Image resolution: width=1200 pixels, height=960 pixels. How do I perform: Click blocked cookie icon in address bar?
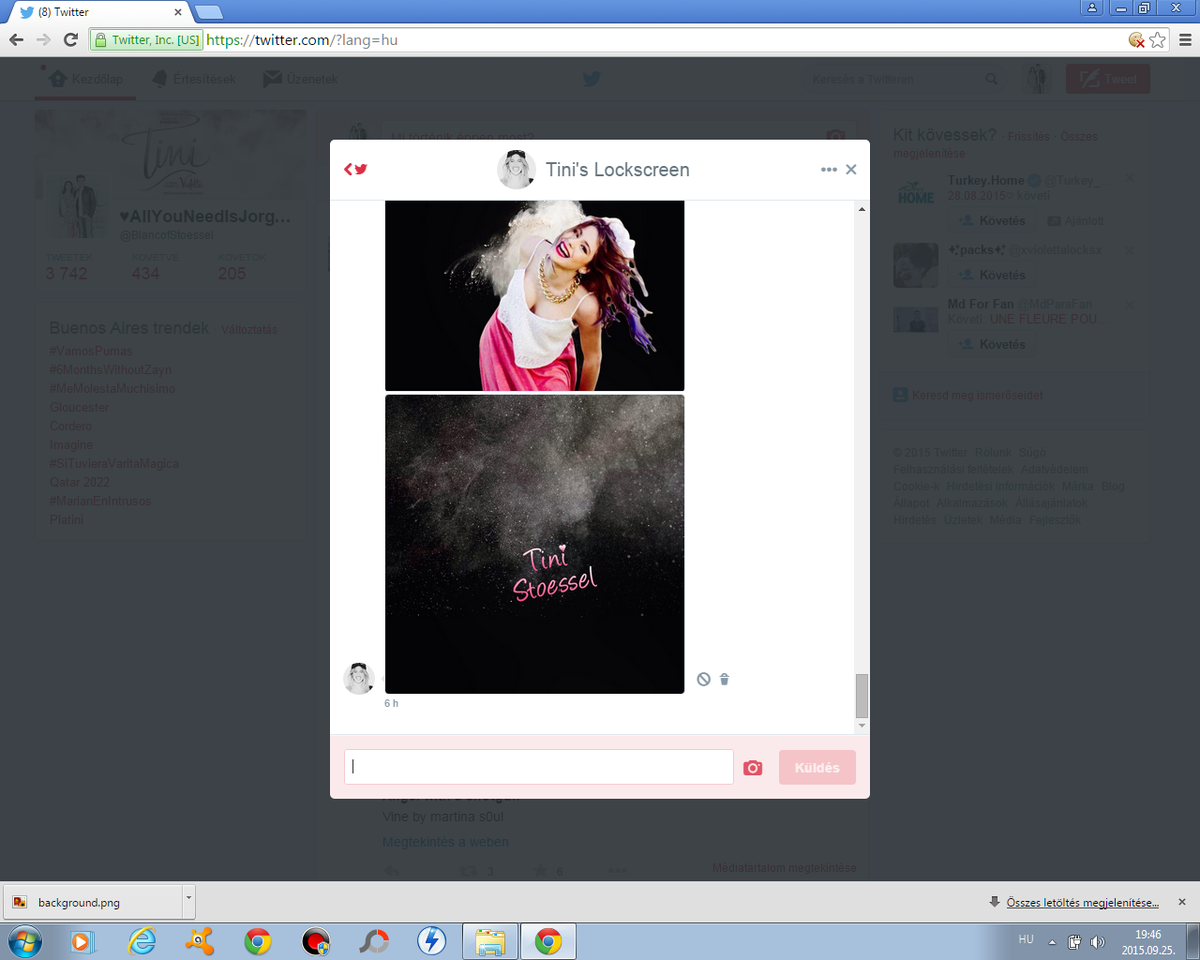coord(1136,40)
